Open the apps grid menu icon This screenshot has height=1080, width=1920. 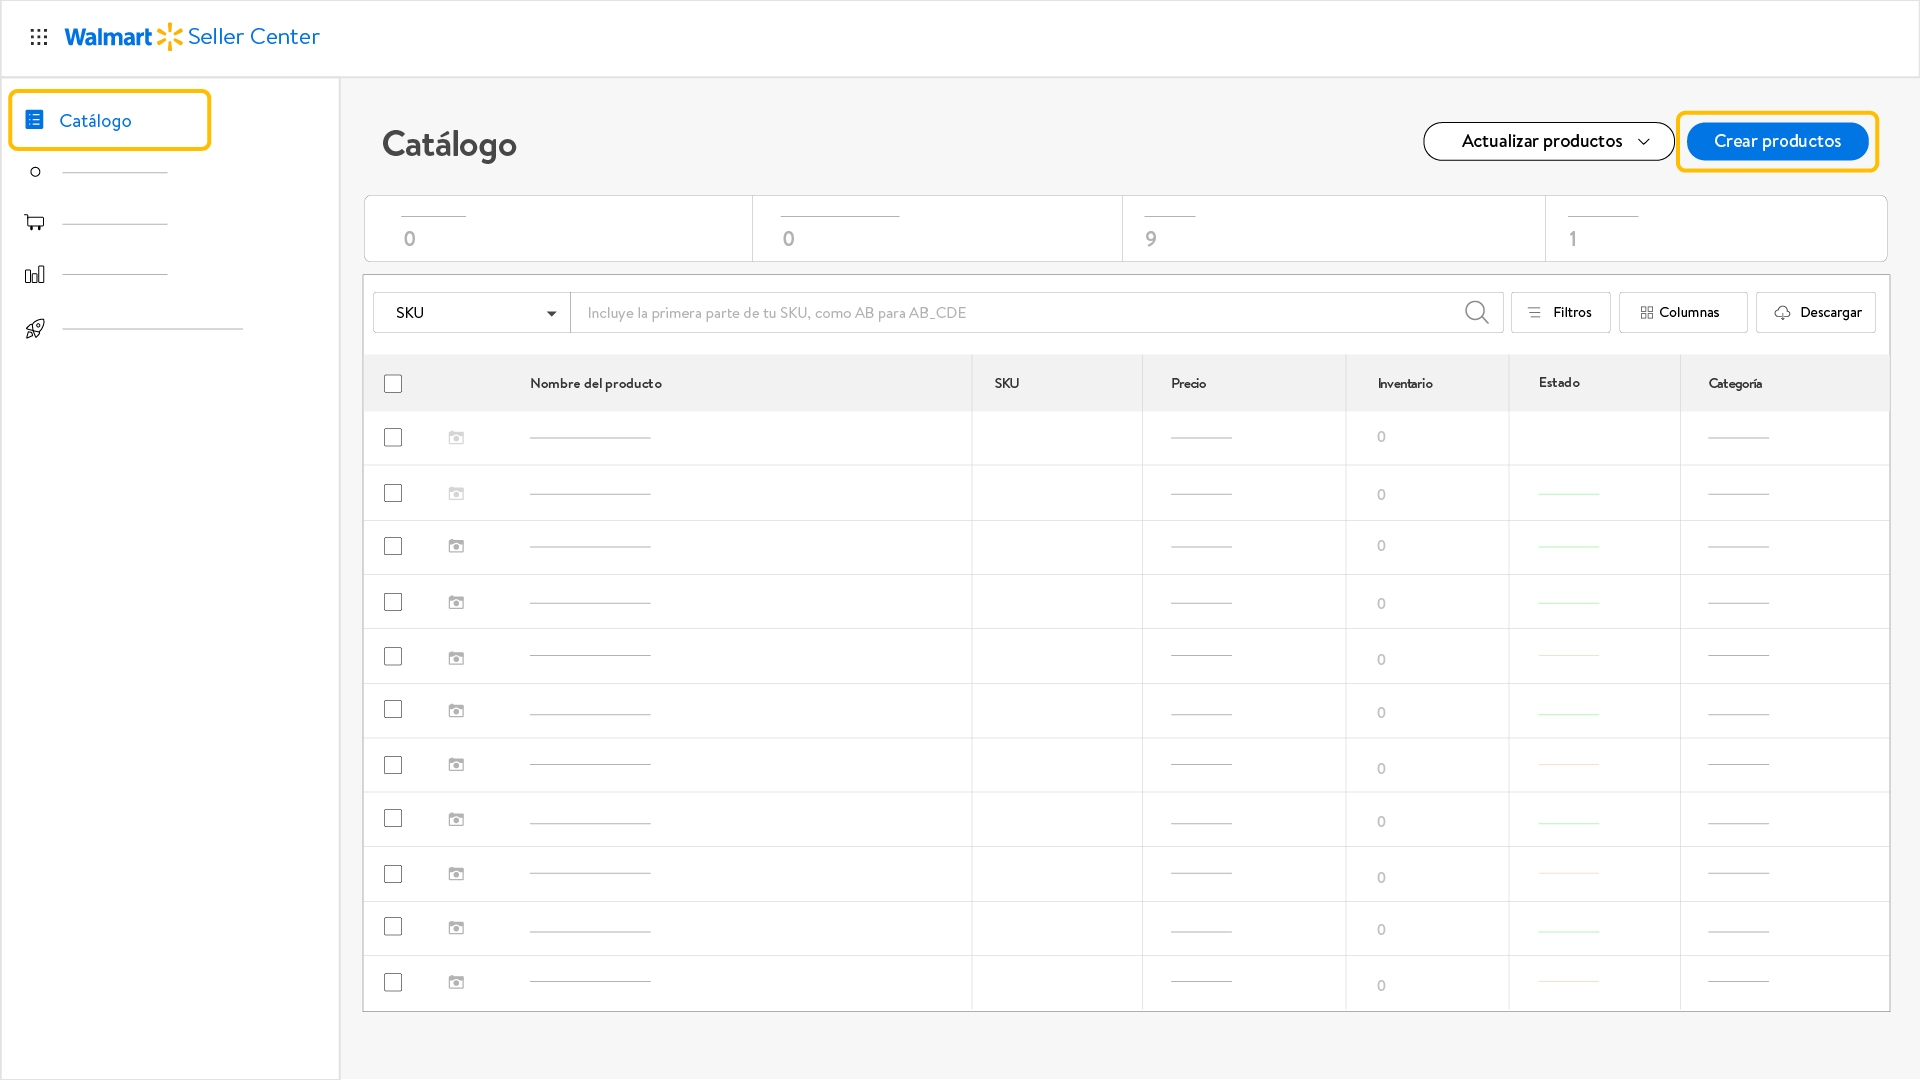(x=39, y=37)
